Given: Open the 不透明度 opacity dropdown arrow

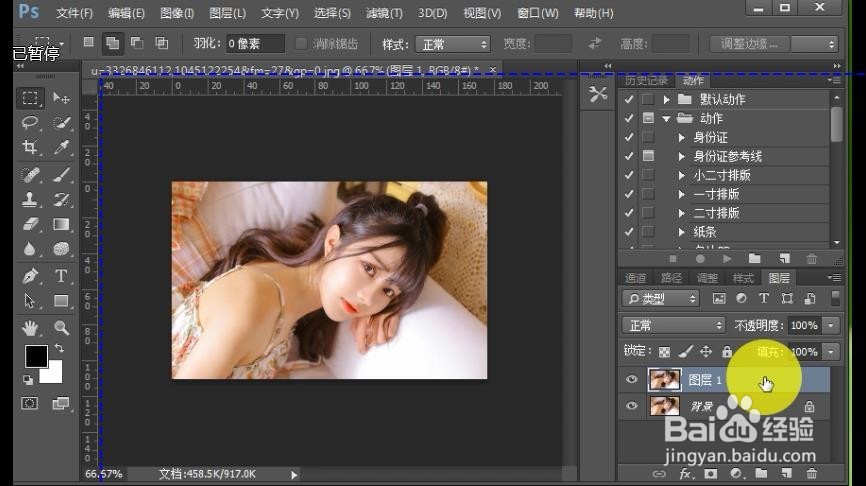Looking at the screenshot, I should [x=831, y=325].
